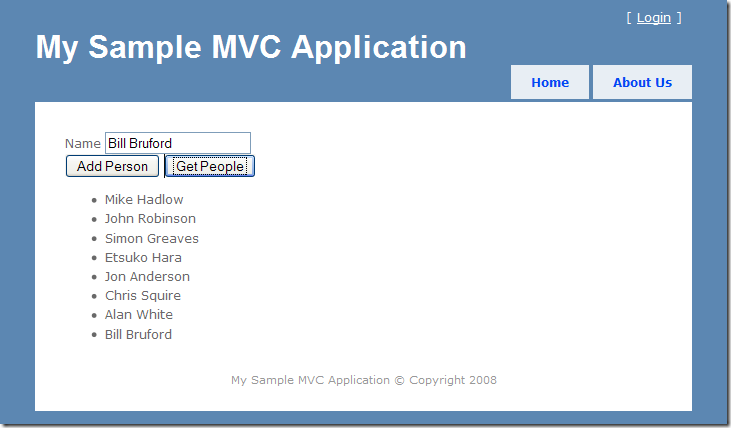731x428 pixels.
Task: Click the Get People button
Action: [210, 166]
